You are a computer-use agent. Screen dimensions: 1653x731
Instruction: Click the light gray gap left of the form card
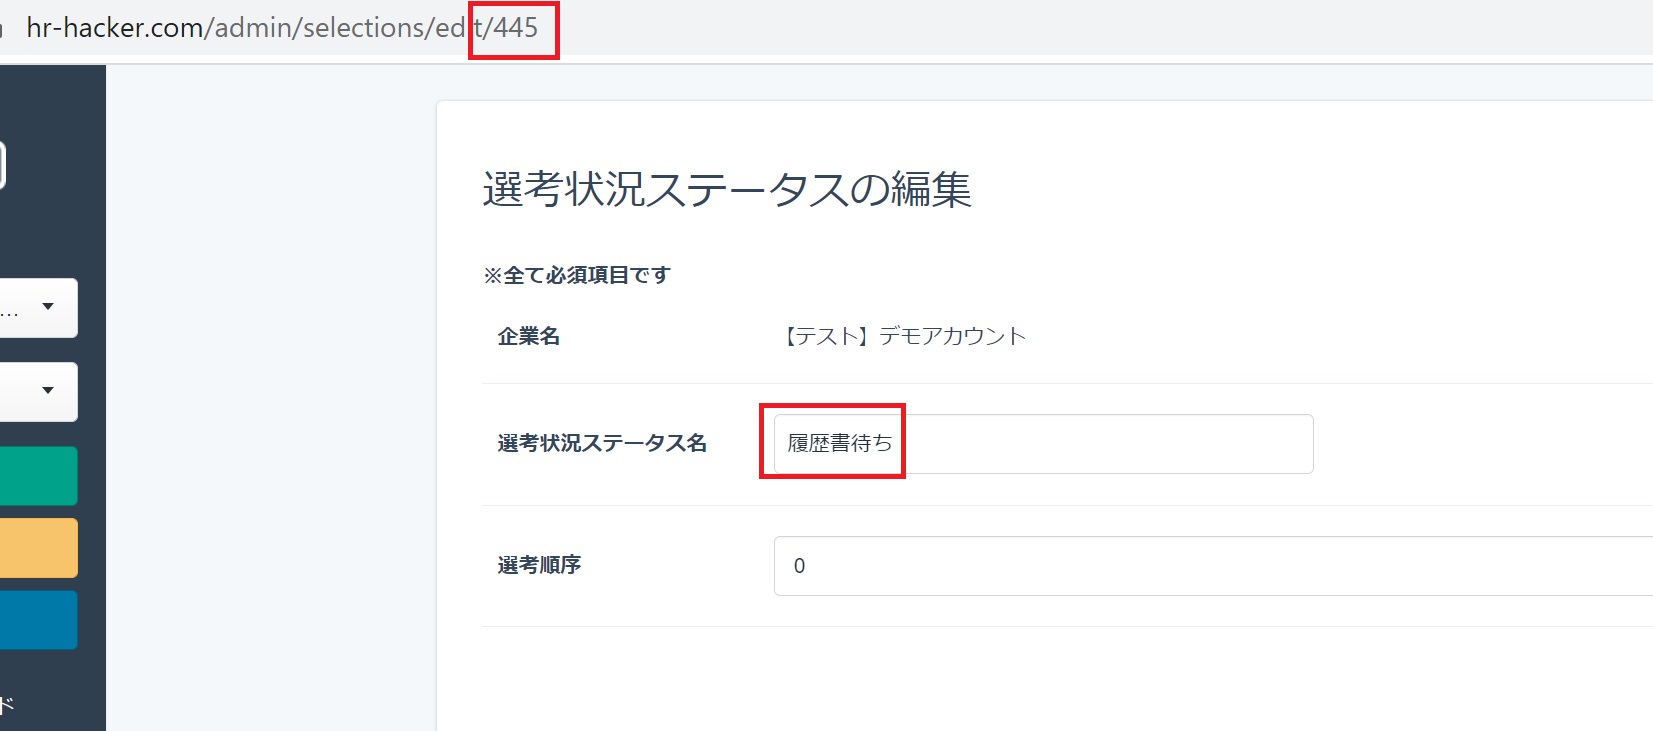(x=270, y=400)
